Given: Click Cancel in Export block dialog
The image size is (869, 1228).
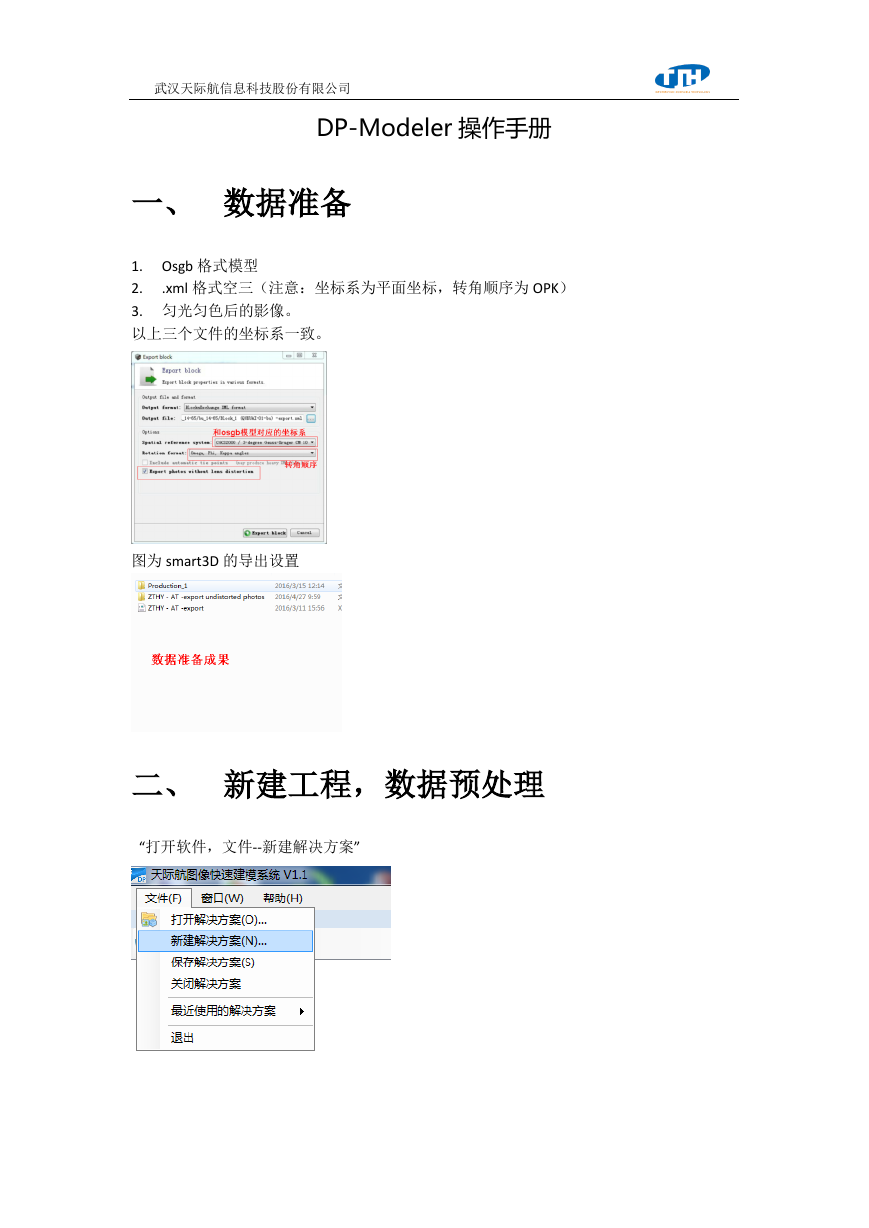Looking at the screenshot, I should (305, 533).
